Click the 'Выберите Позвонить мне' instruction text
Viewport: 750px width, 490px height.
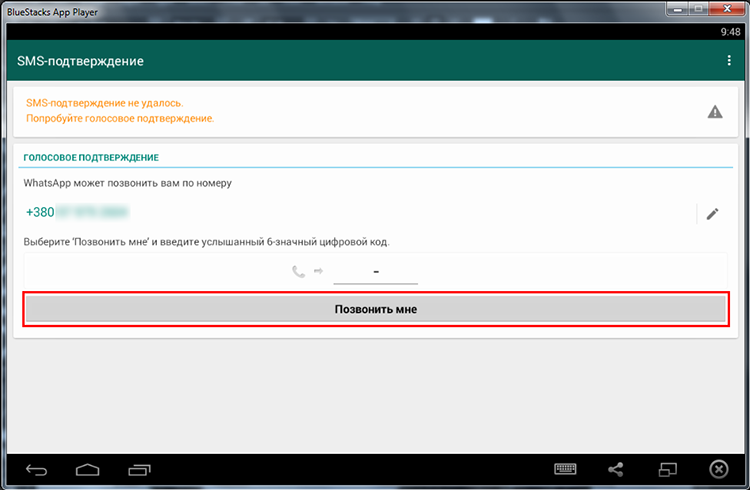207,242
